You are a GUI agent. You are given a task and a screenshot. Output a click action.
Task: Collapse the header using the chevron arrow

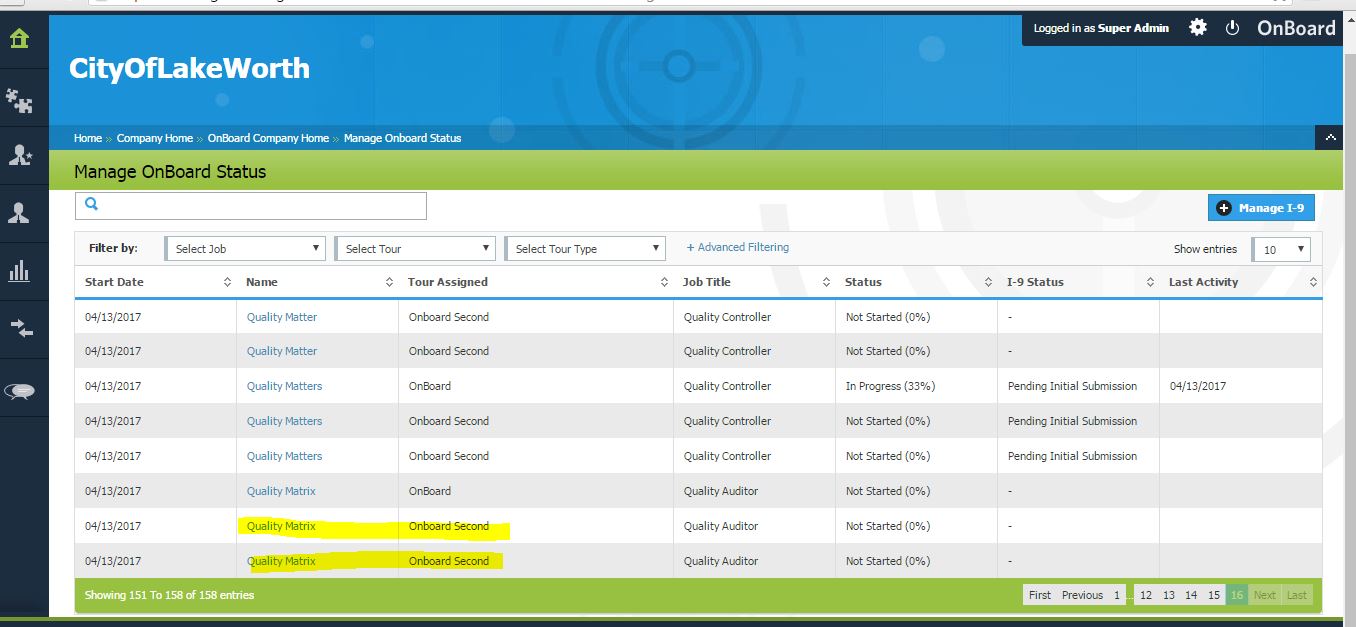click(x=1328, y=137)
